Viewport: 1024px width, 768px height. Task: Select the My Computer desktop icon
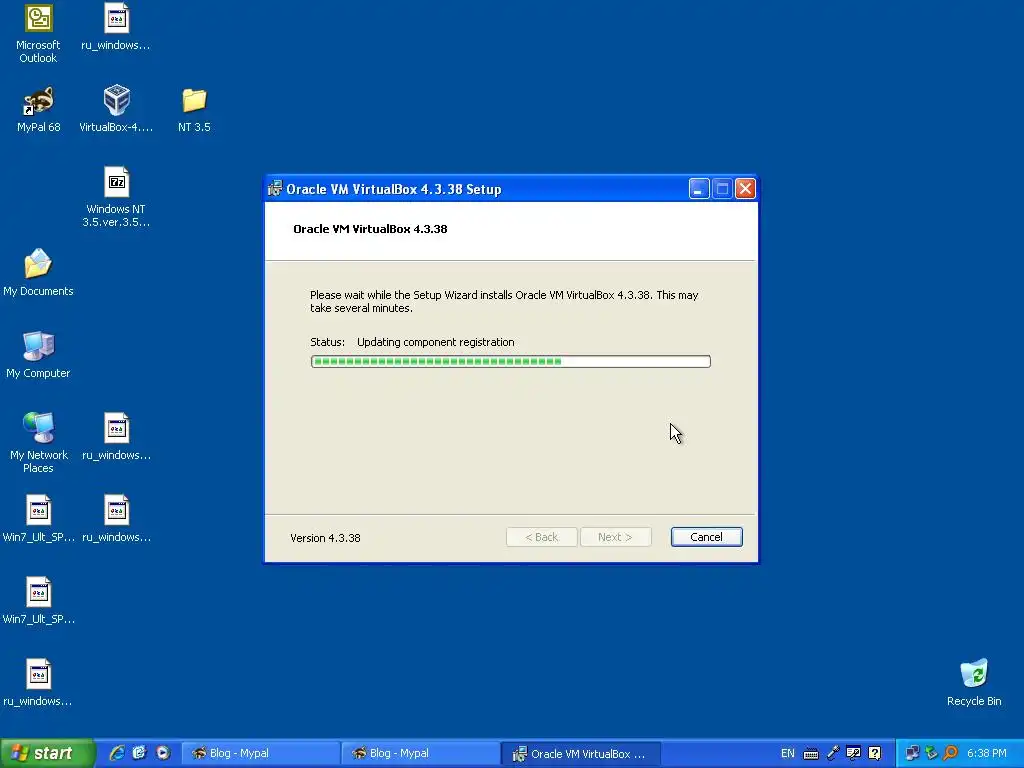coord(38,355)
